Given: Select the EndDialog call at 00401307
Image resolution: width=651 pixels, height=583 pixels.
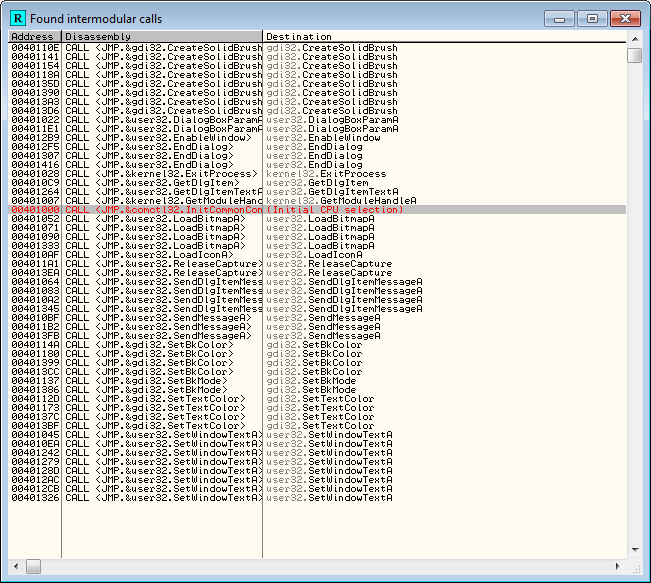Looking at the screenshot, I should pos(317,156).
